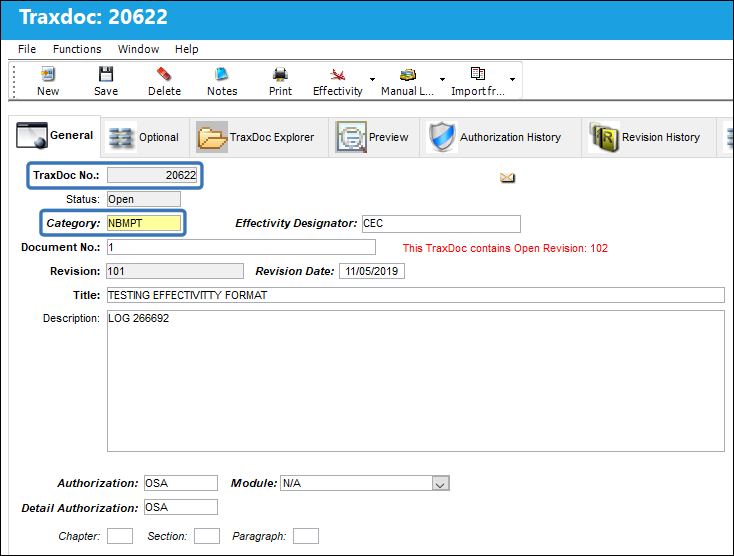Click the Section input box

point(207,536)
